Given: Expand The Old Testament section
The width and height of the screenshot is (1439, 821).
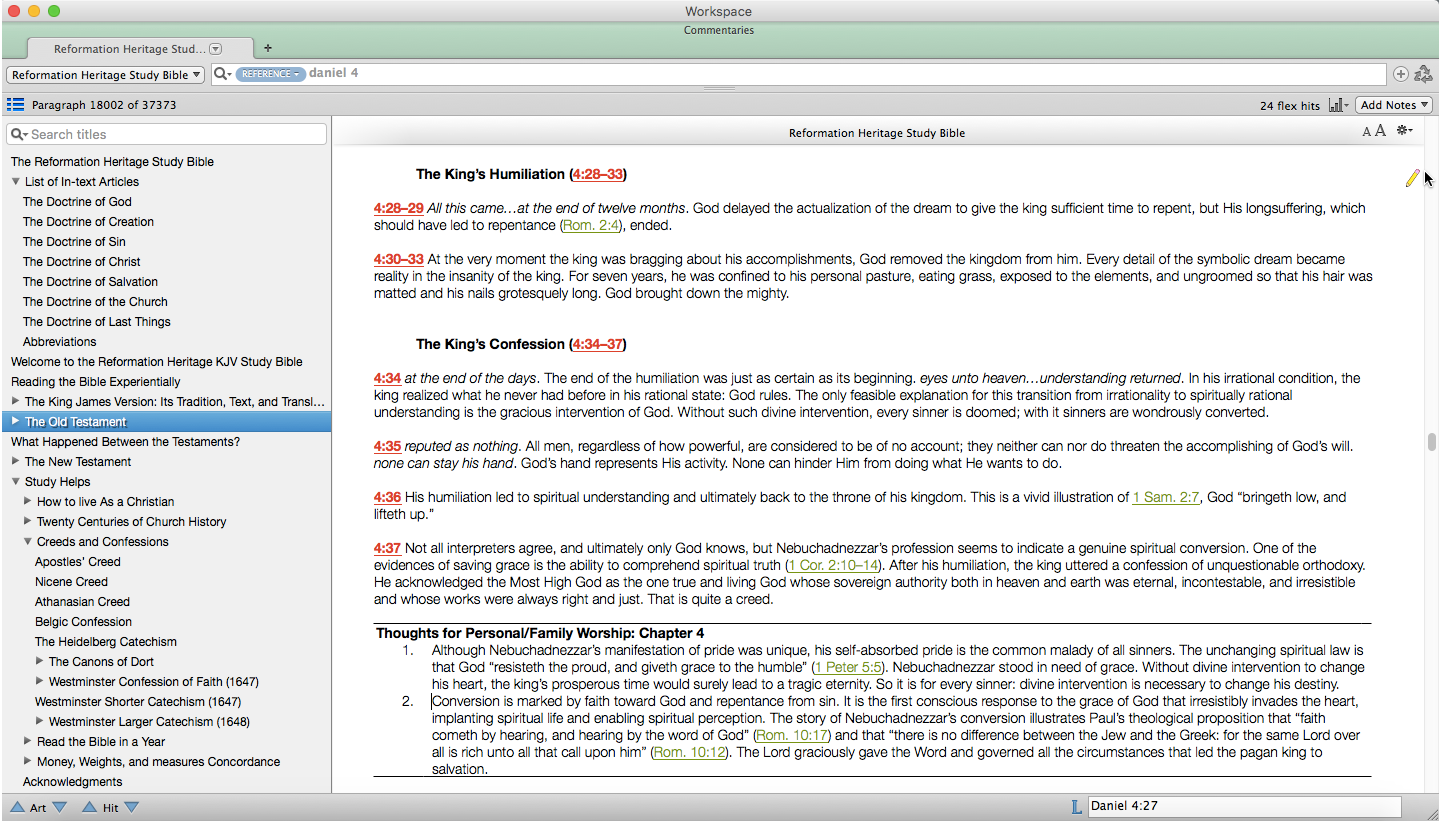Looking at the screenshot, I should pos(16,422).
